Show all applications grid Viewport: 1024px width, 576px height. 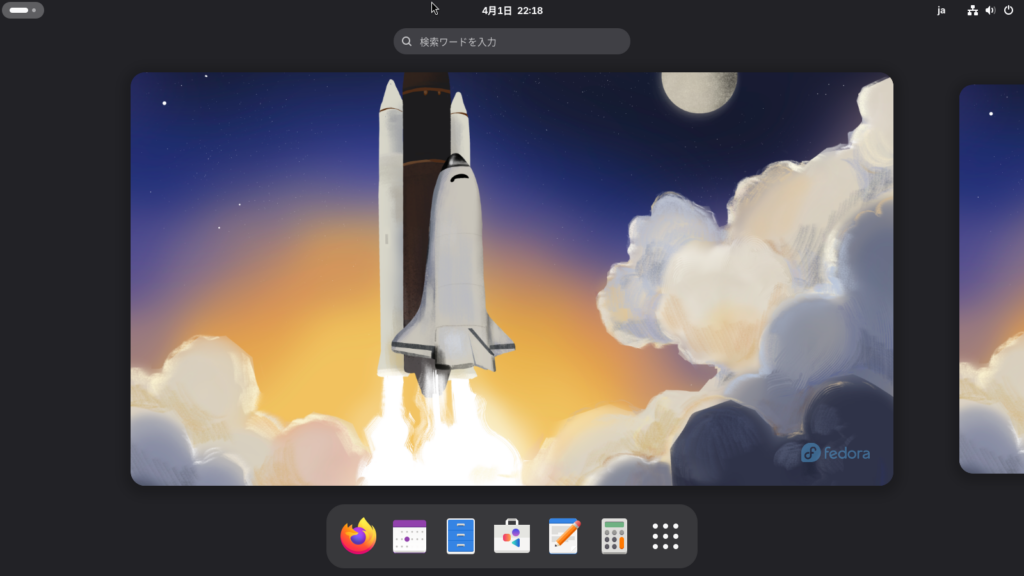(666, 536)
